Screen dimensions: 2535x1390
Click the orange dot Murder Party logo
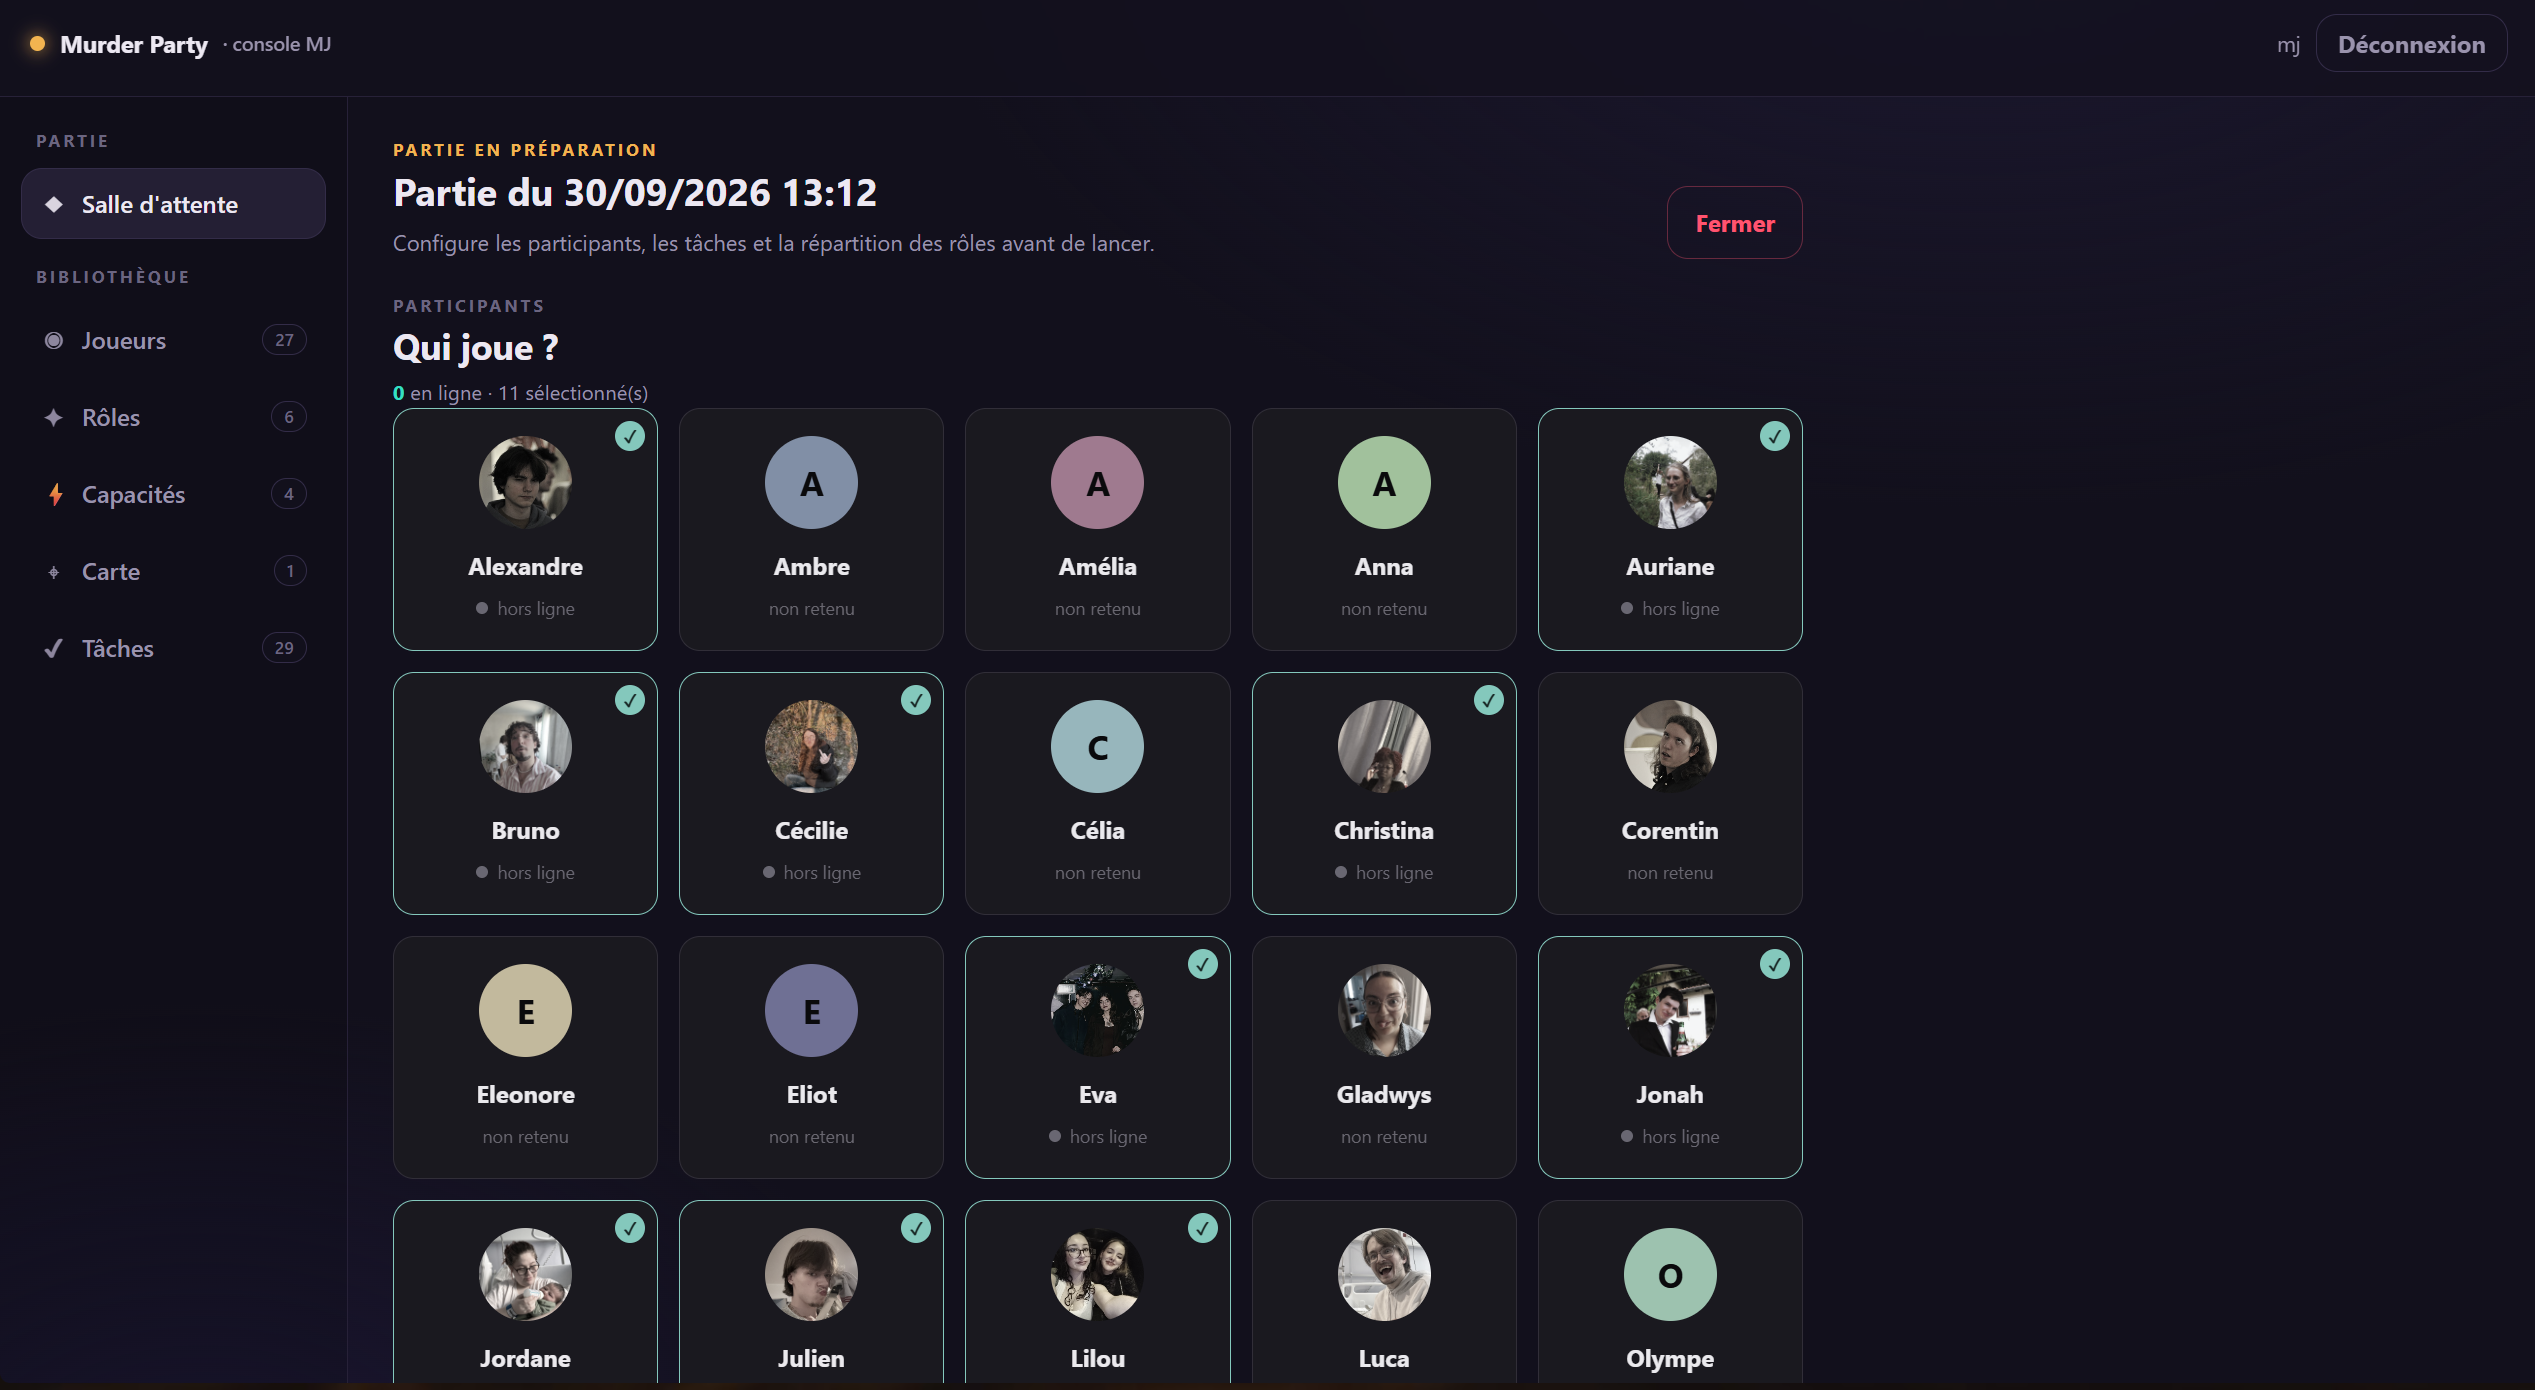(38, 44)
